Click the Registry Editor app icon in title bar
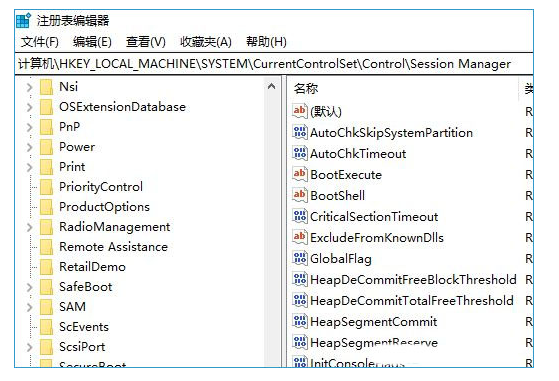The width and height of the screenshot is (559, 381). (x=24, y=21)
